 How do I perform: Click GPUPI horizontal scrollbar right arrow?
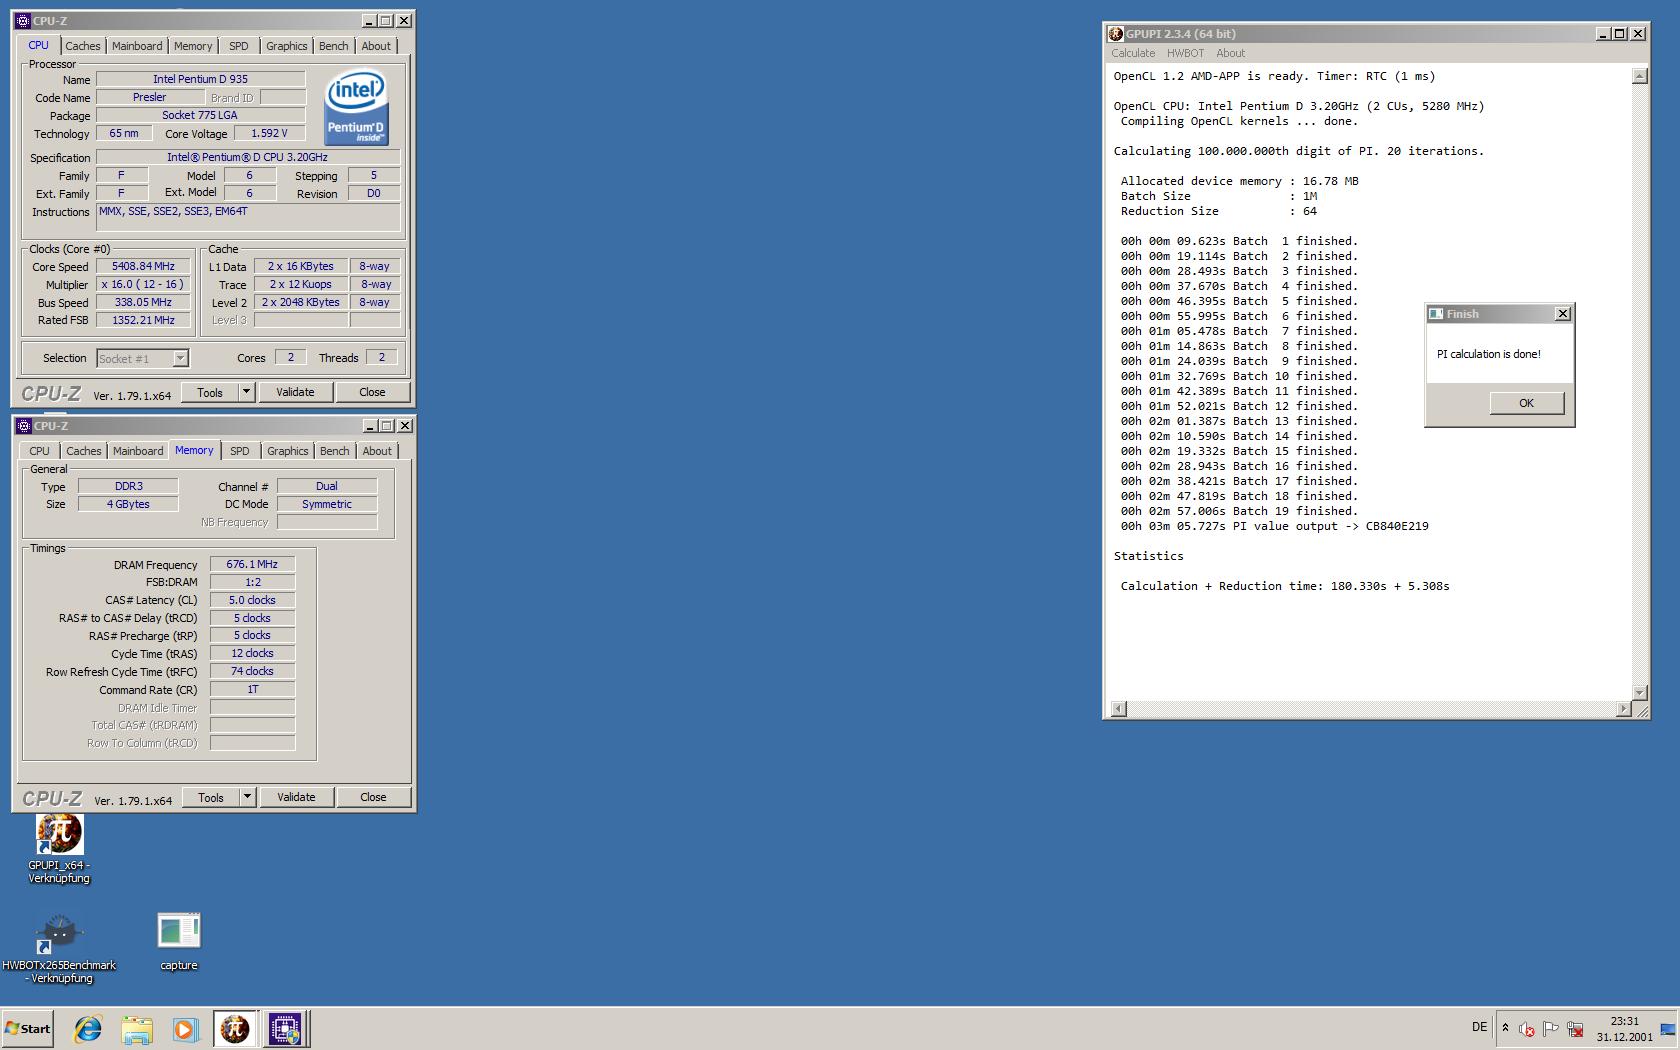1623,709
